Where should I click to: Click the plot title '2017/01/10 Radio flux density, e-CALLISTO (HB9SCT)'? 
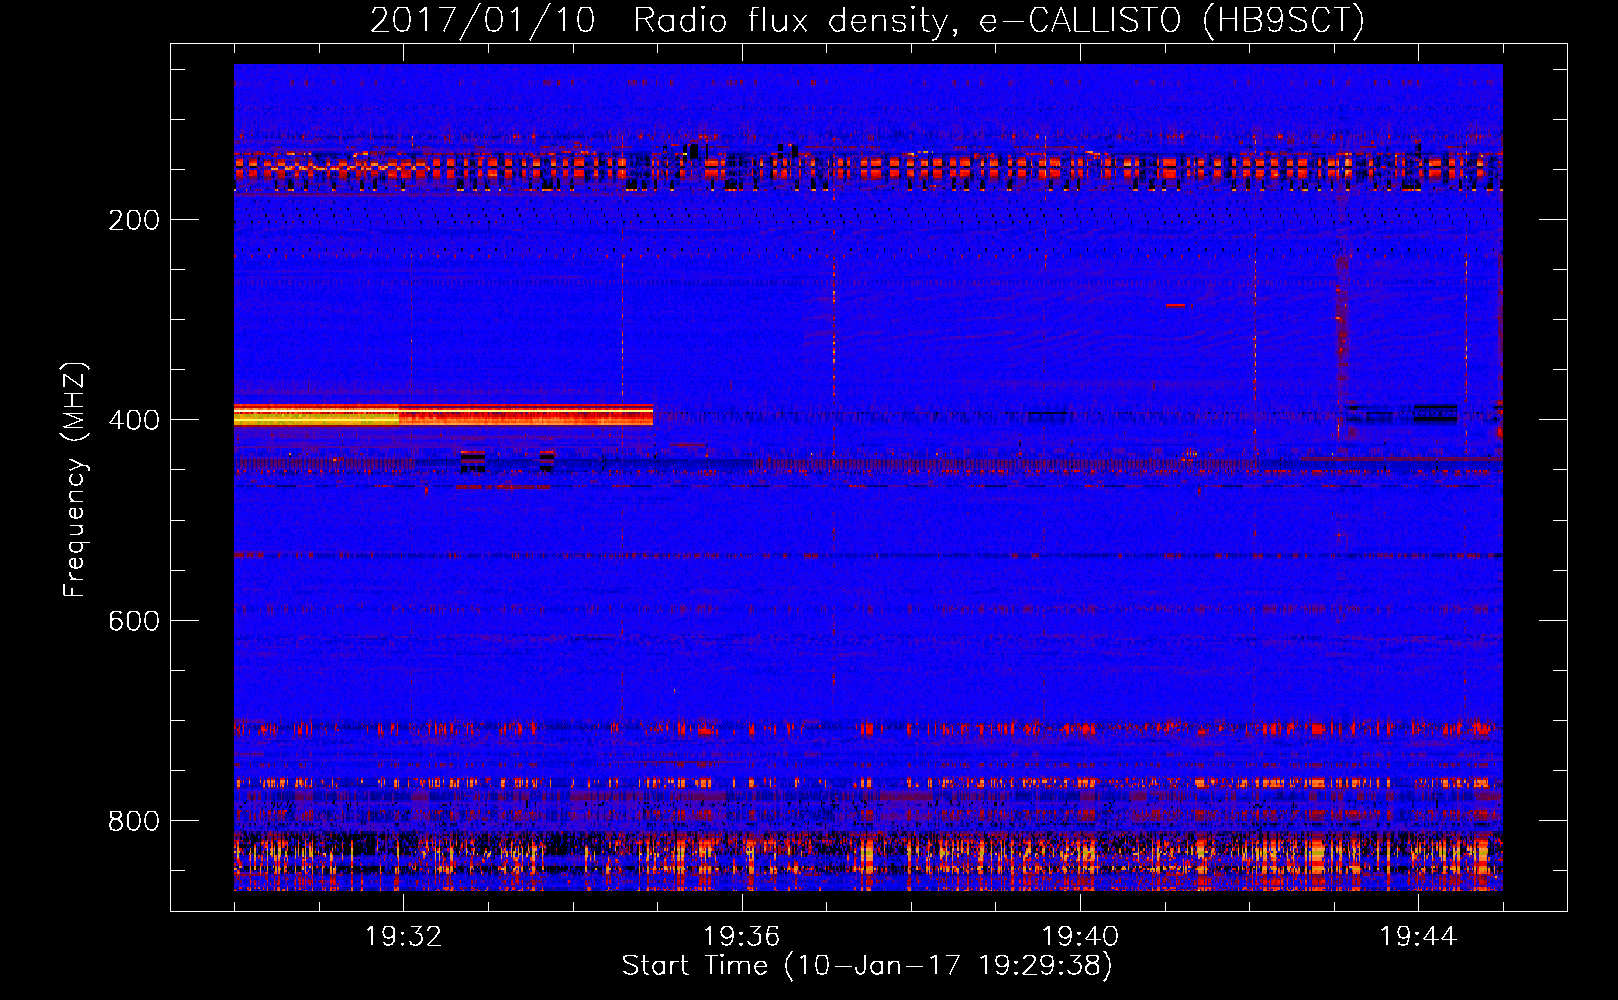coord(867,20)
